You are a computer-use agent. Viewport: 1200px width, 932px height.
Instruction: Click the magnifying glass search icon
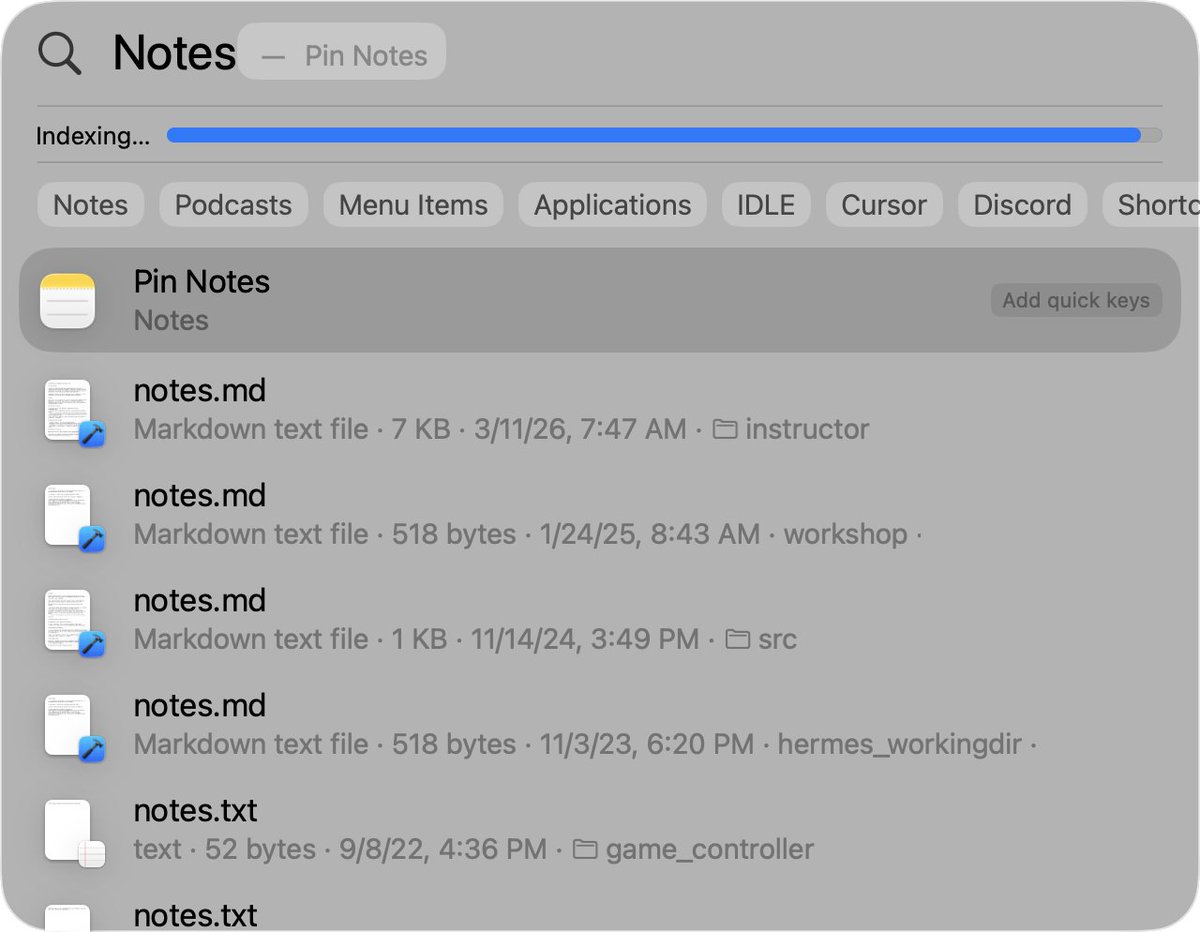pyautogui.click(x=59, y=52)
